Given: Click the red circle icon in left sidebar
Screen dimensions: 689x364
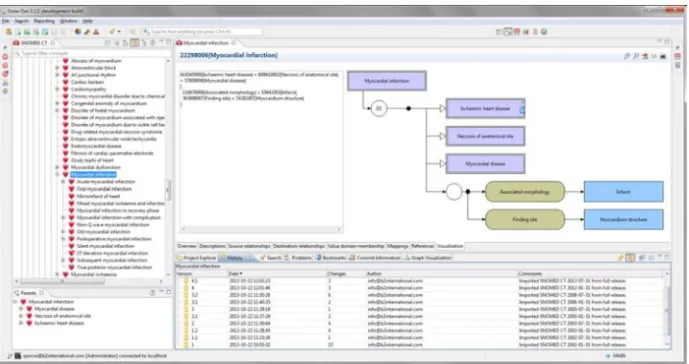Looking at the screenshot, I should pyautogui.click(x=5, y=57).
